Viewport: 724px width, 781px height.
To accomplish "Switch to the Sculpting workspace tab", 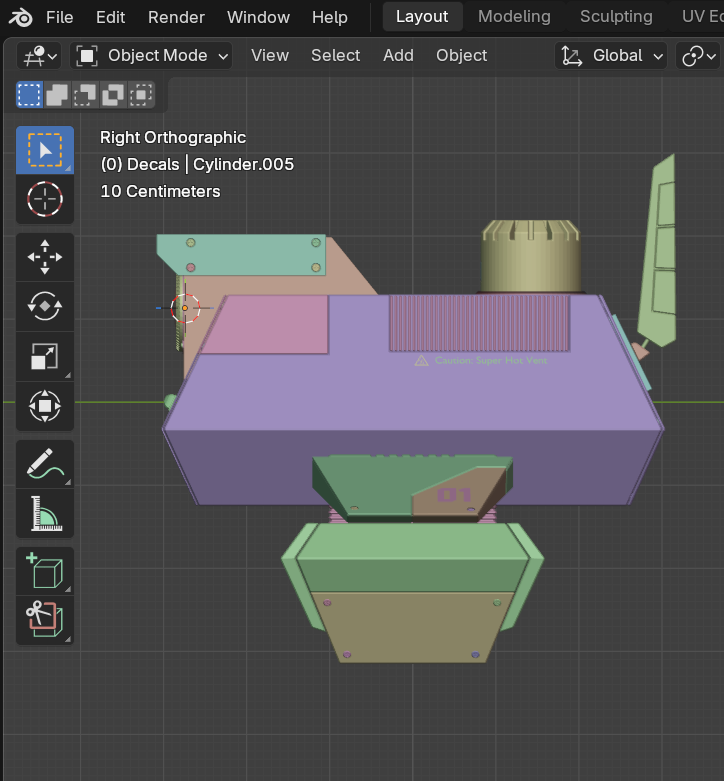I will pos(616,16).
